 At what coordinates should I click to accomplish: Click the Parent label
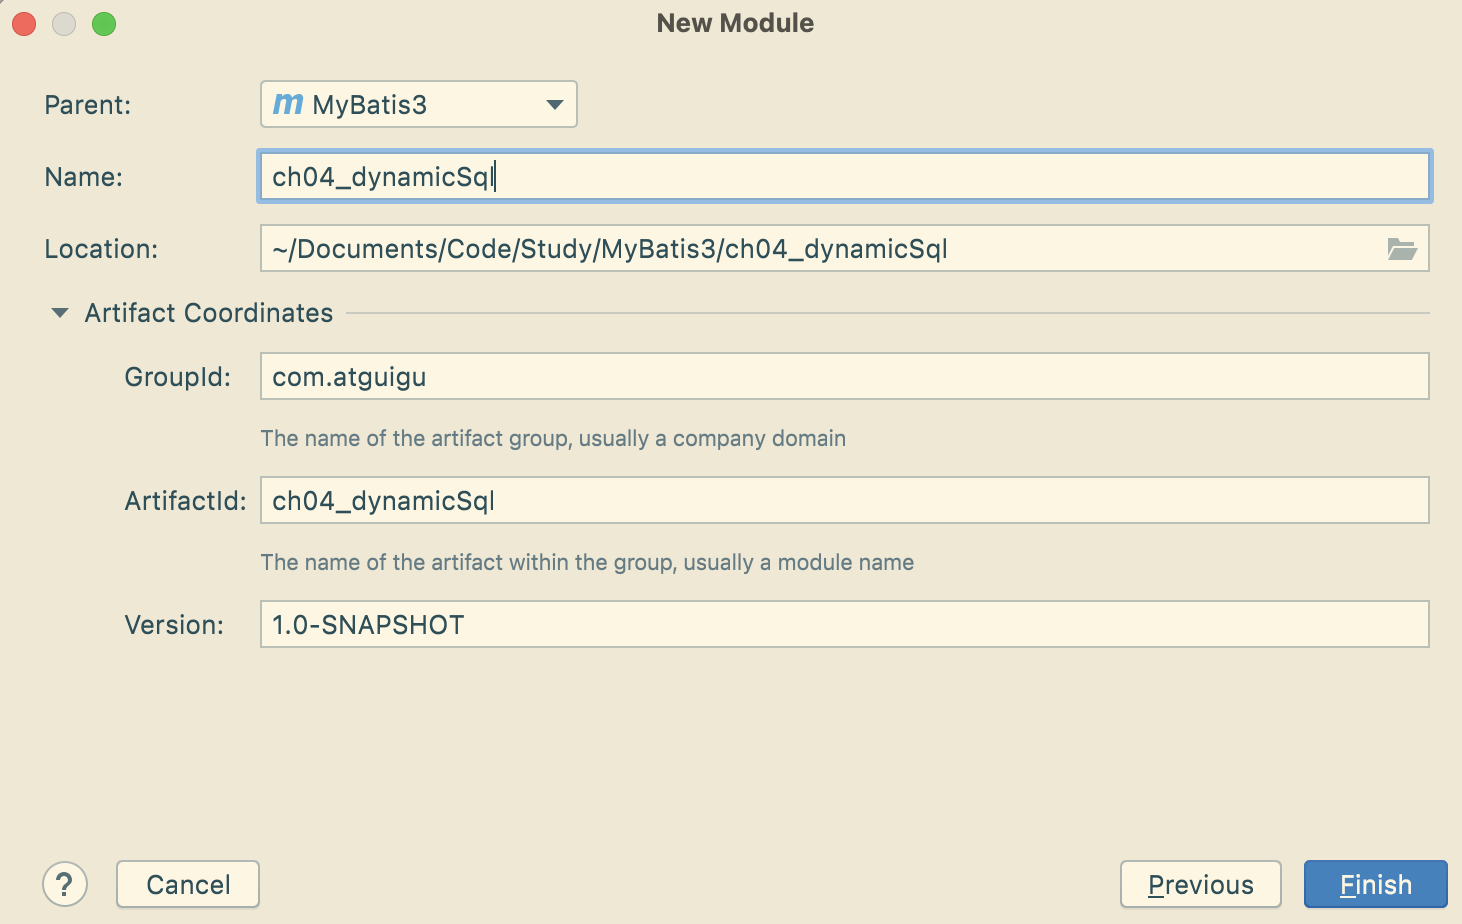88,105
